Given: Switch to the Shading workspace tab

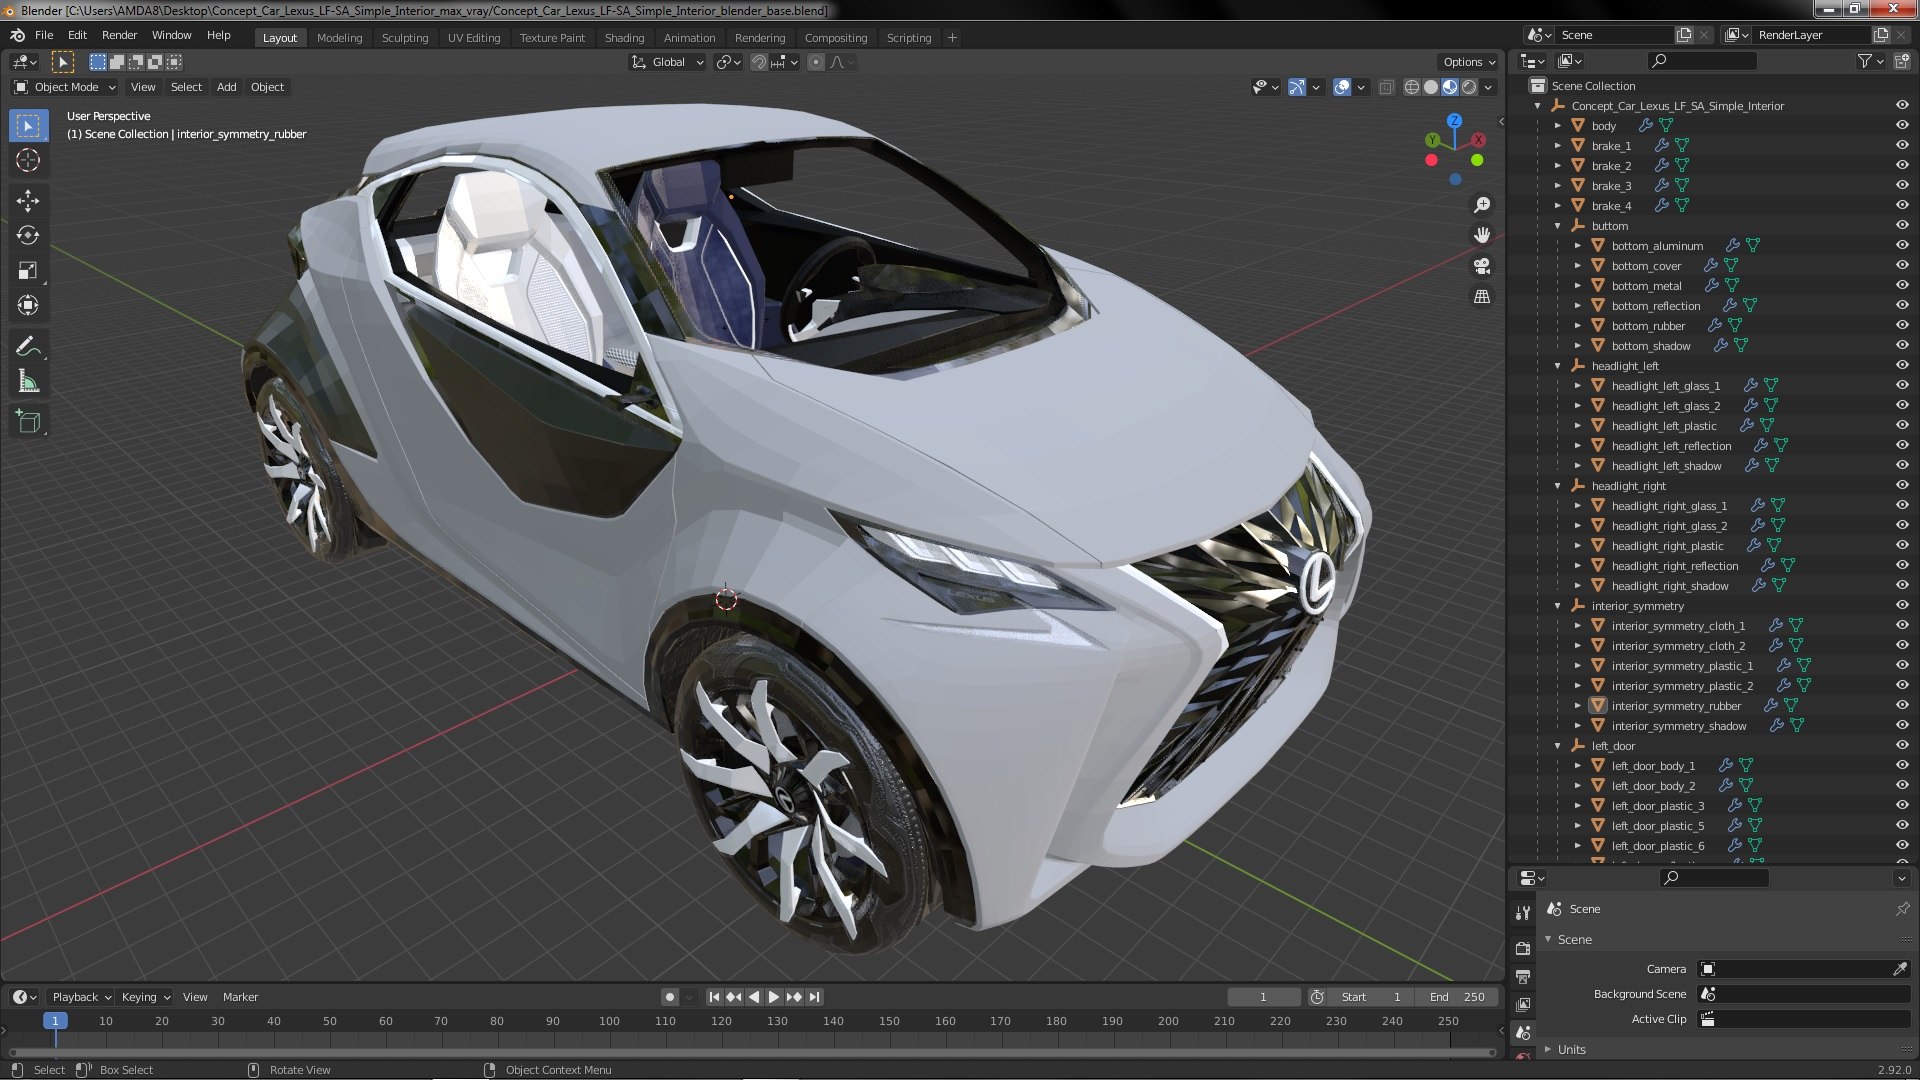Looking at the screenshot, I should (x=624, y=38).
